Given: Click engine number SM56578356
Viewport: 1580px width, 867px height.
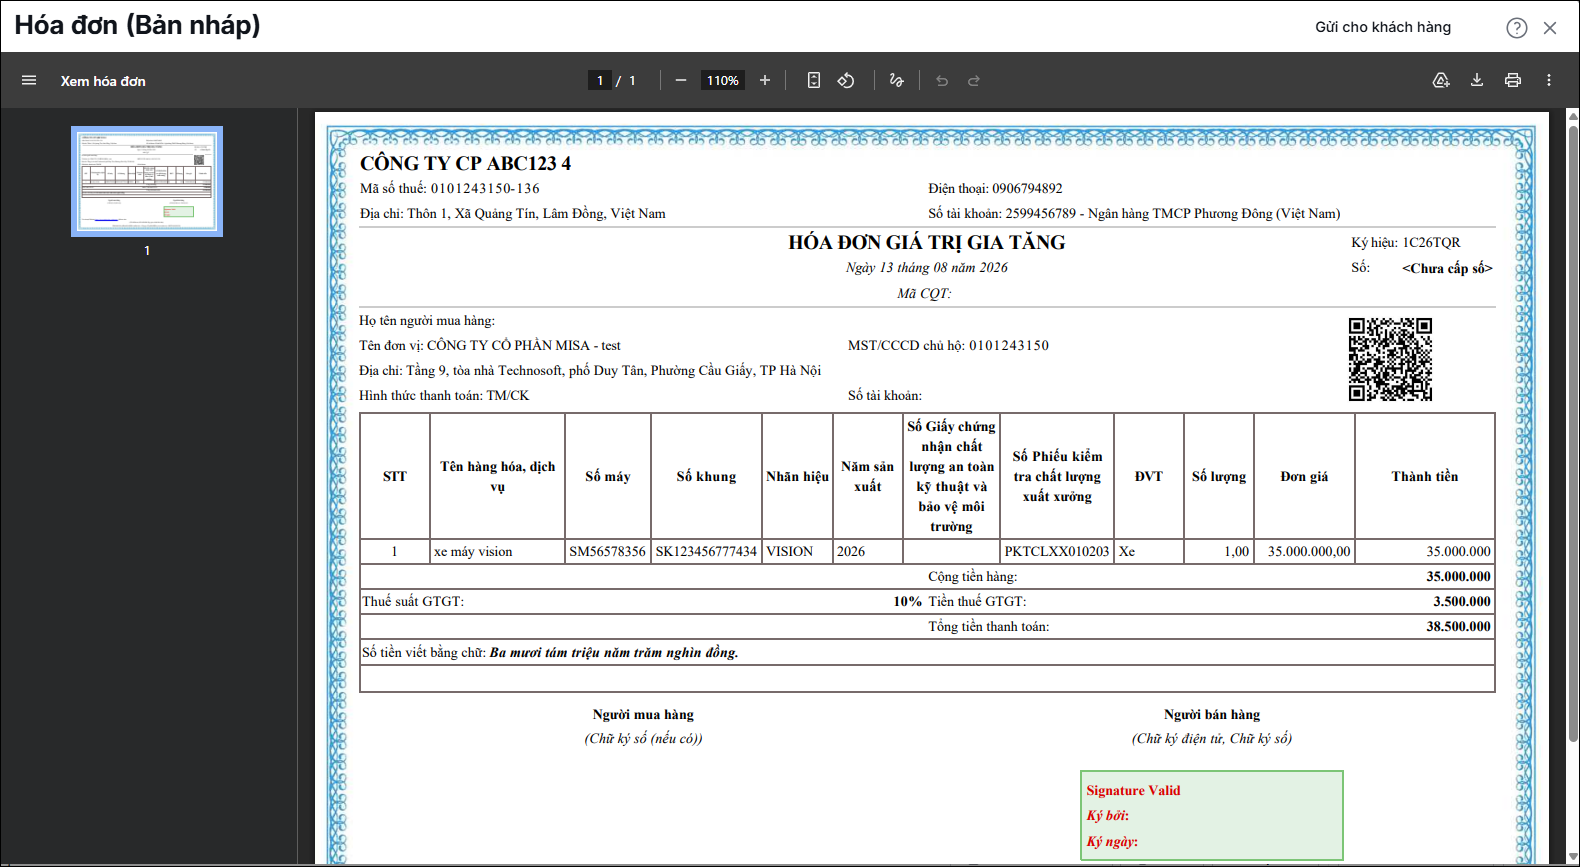Looking at the screenshot, I should coord(607,551).
